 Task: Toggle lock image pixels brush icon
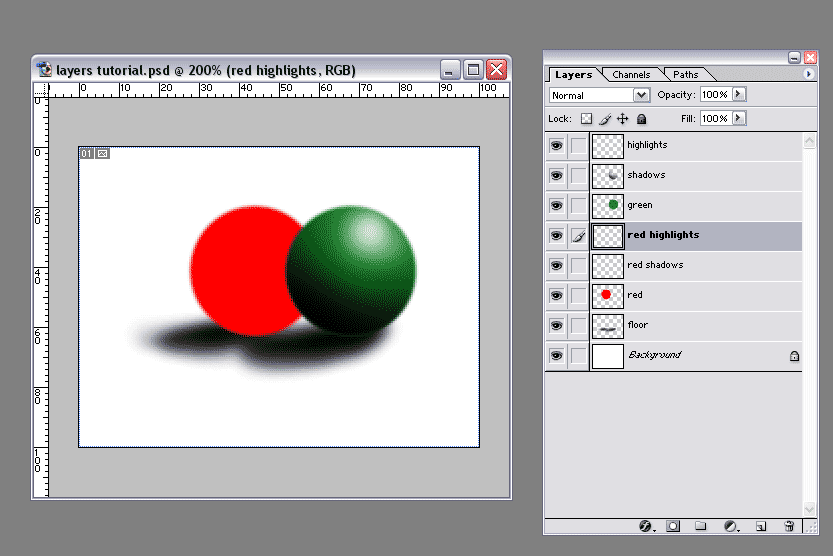pyautogui.click(x=605, y=118)
